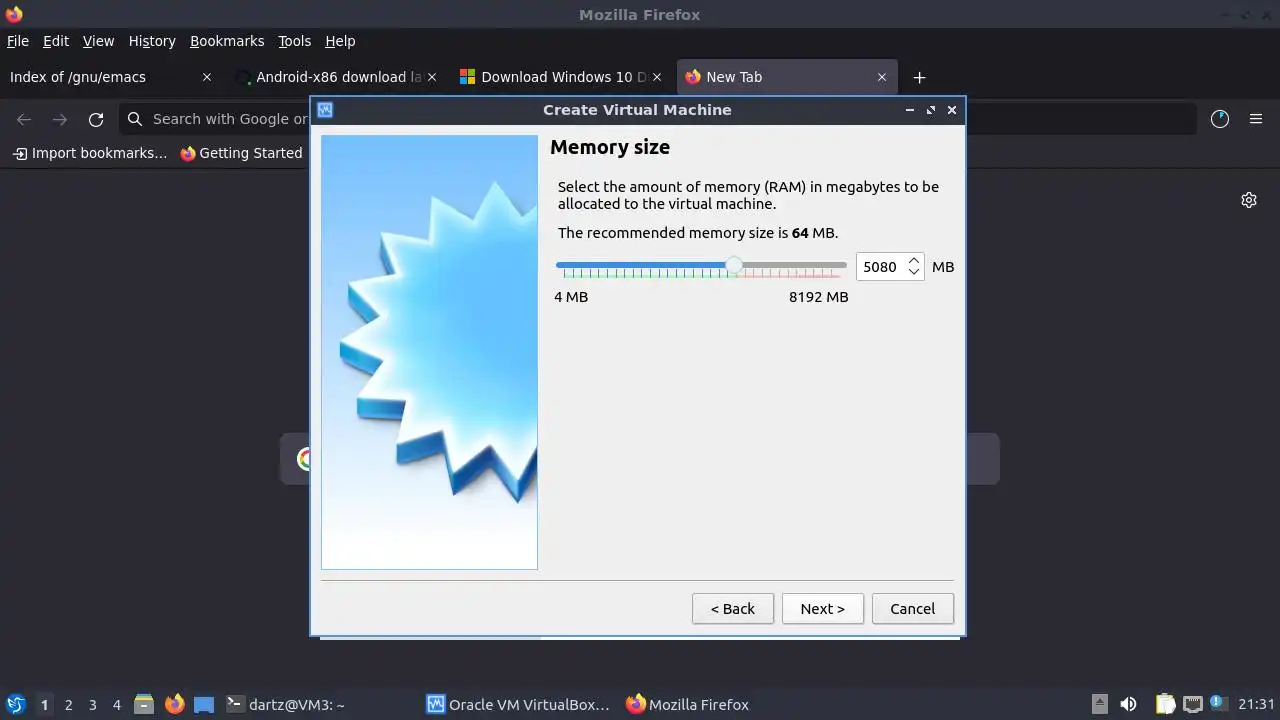This screenshot has height=720, width=1280.
Task: Click the VirtualBox icon in dialog title bar
Action: pos(324,110)
